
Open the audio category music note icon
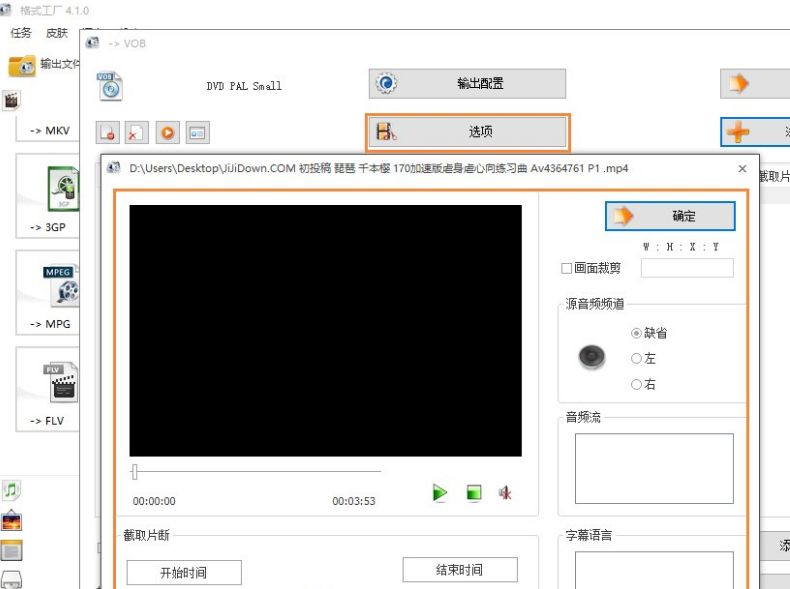(x=11, y=490)
